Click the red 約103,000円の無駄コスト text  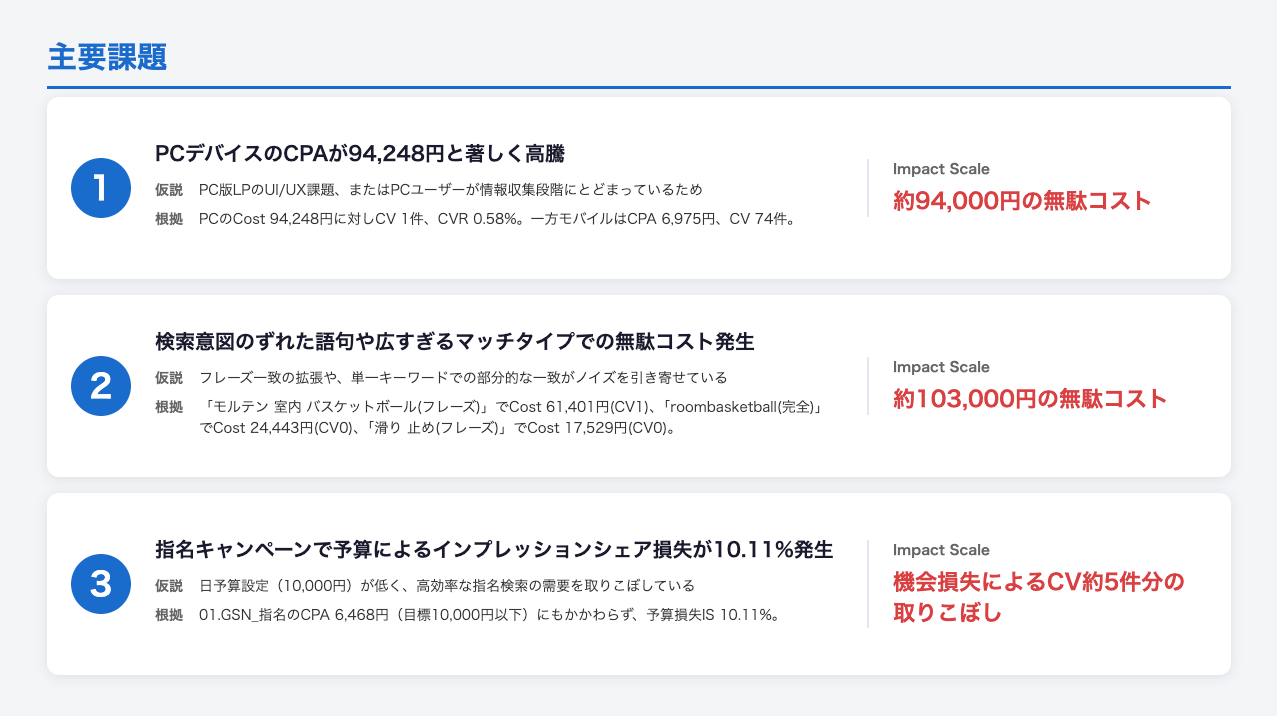(1030, 399)
